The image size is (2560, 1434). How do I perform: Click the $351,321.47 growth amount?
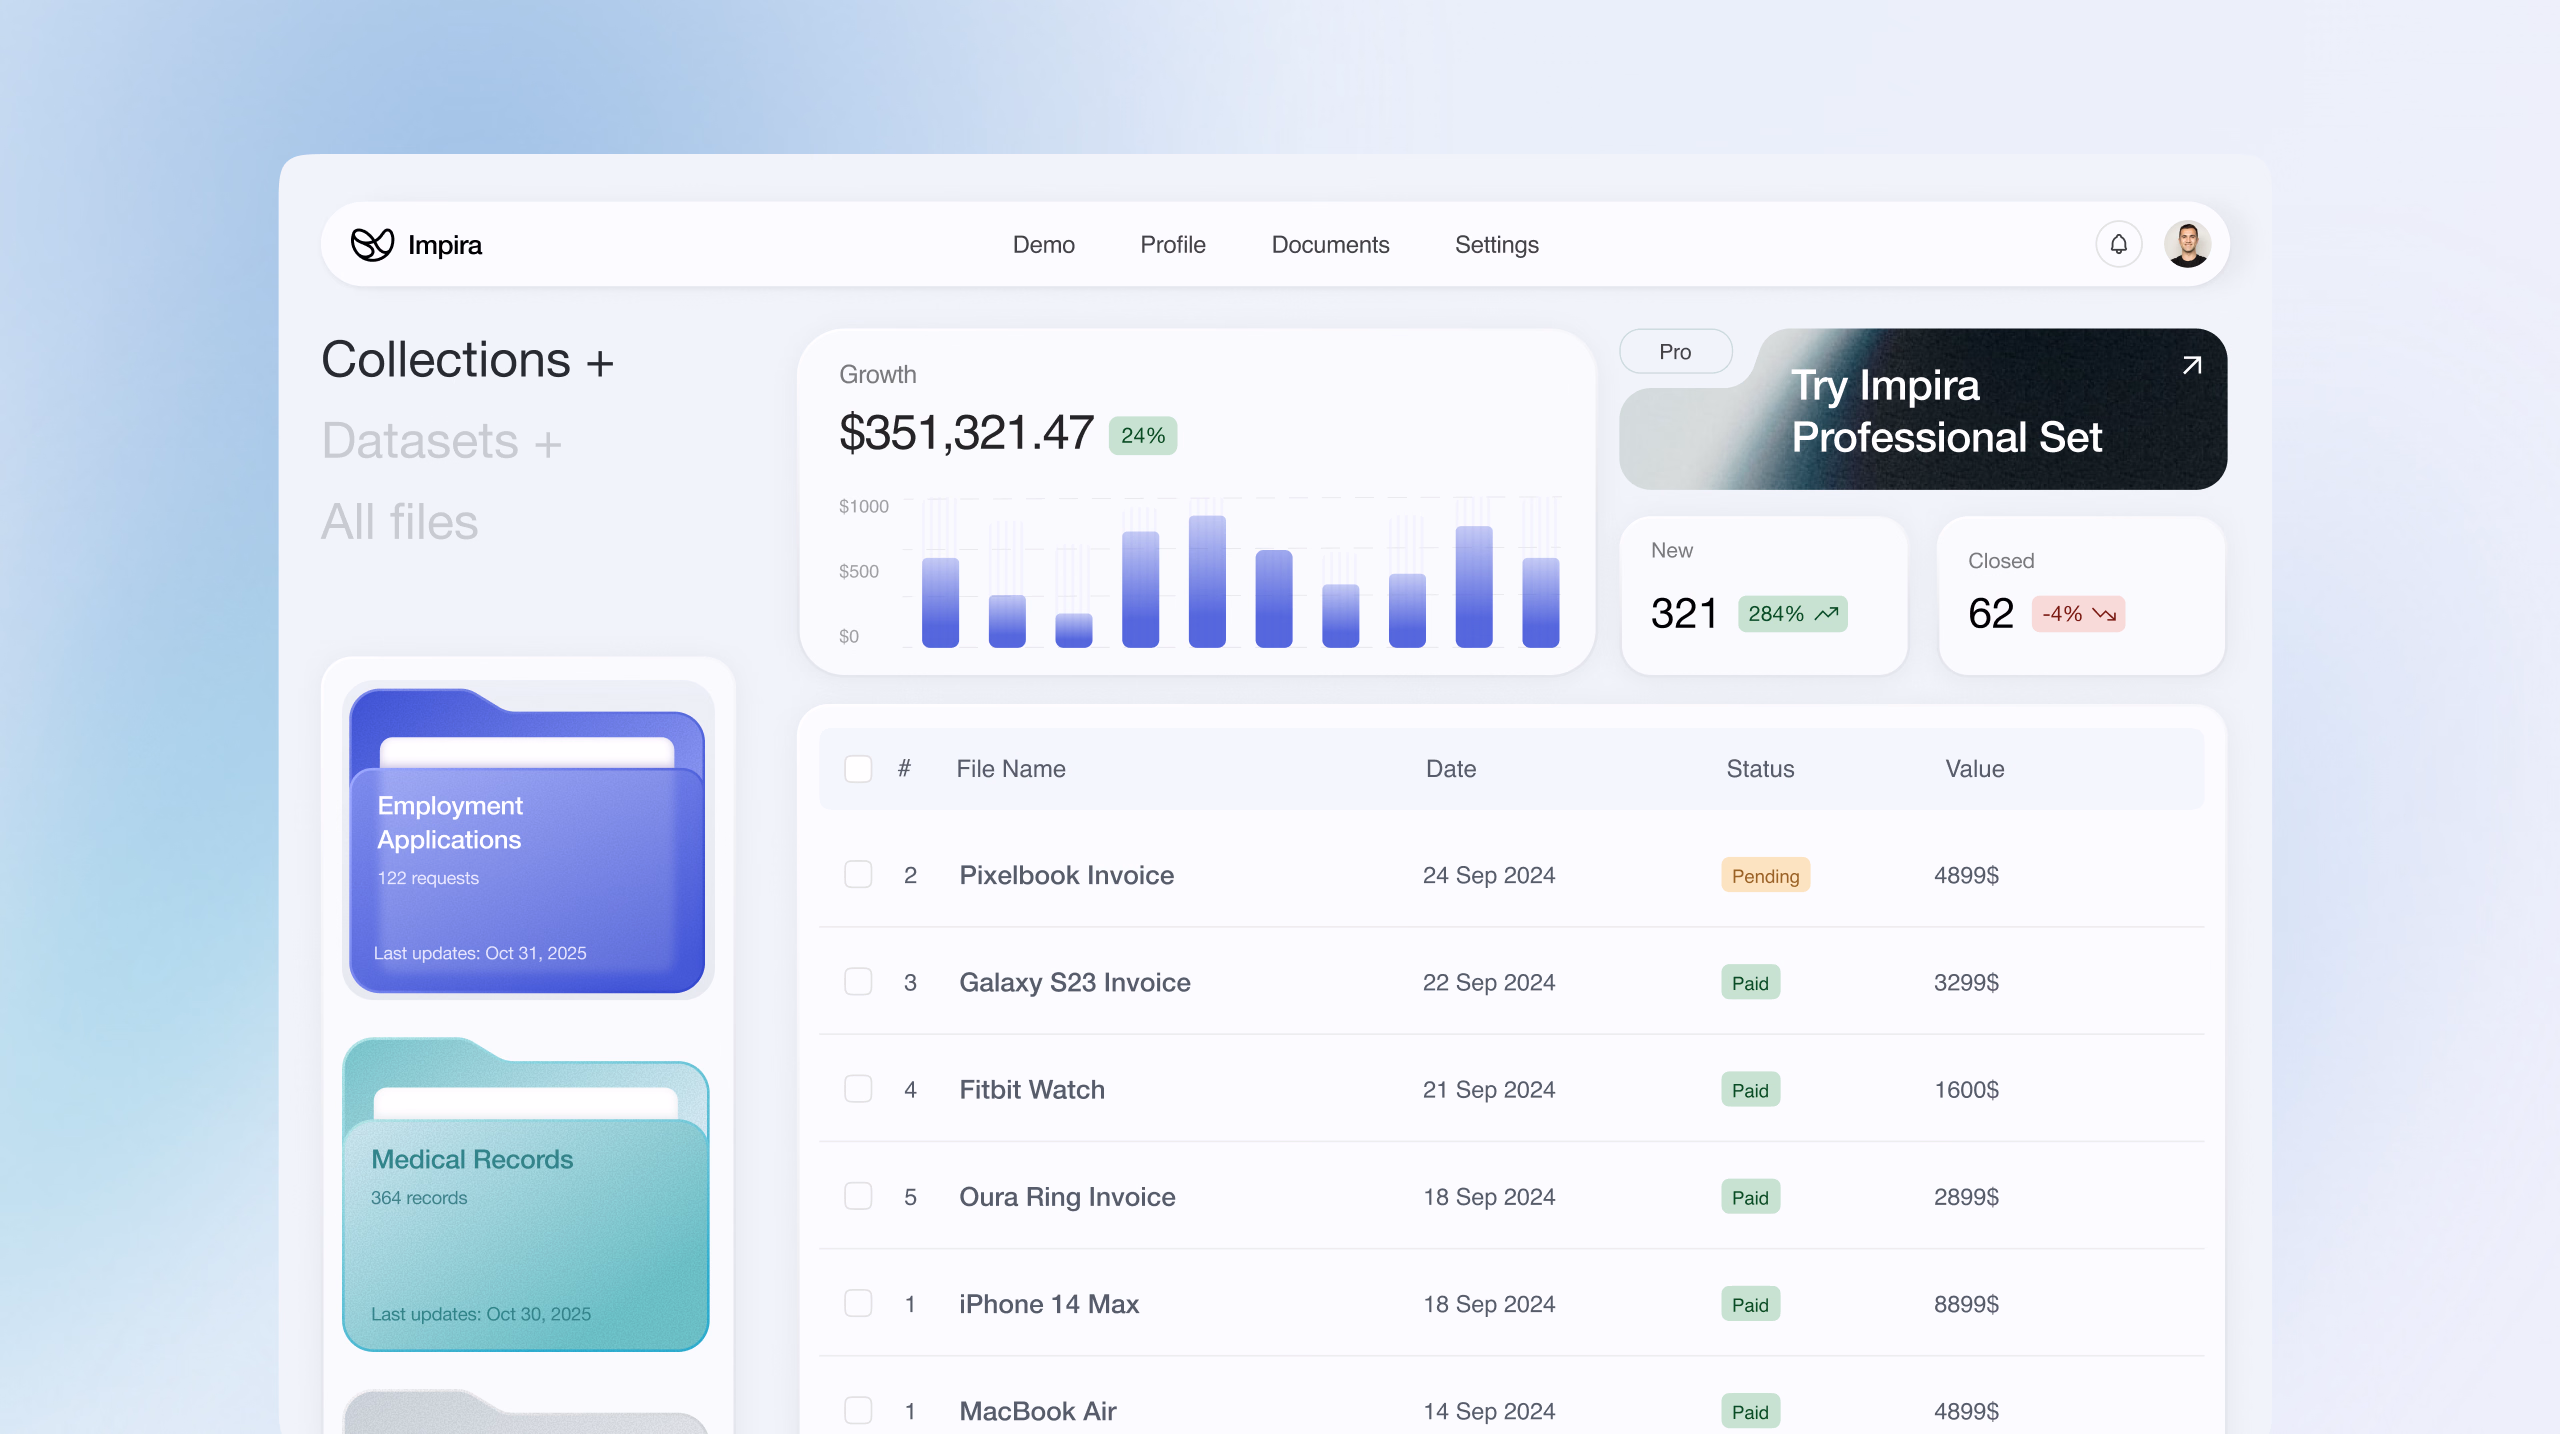(966, 433)
